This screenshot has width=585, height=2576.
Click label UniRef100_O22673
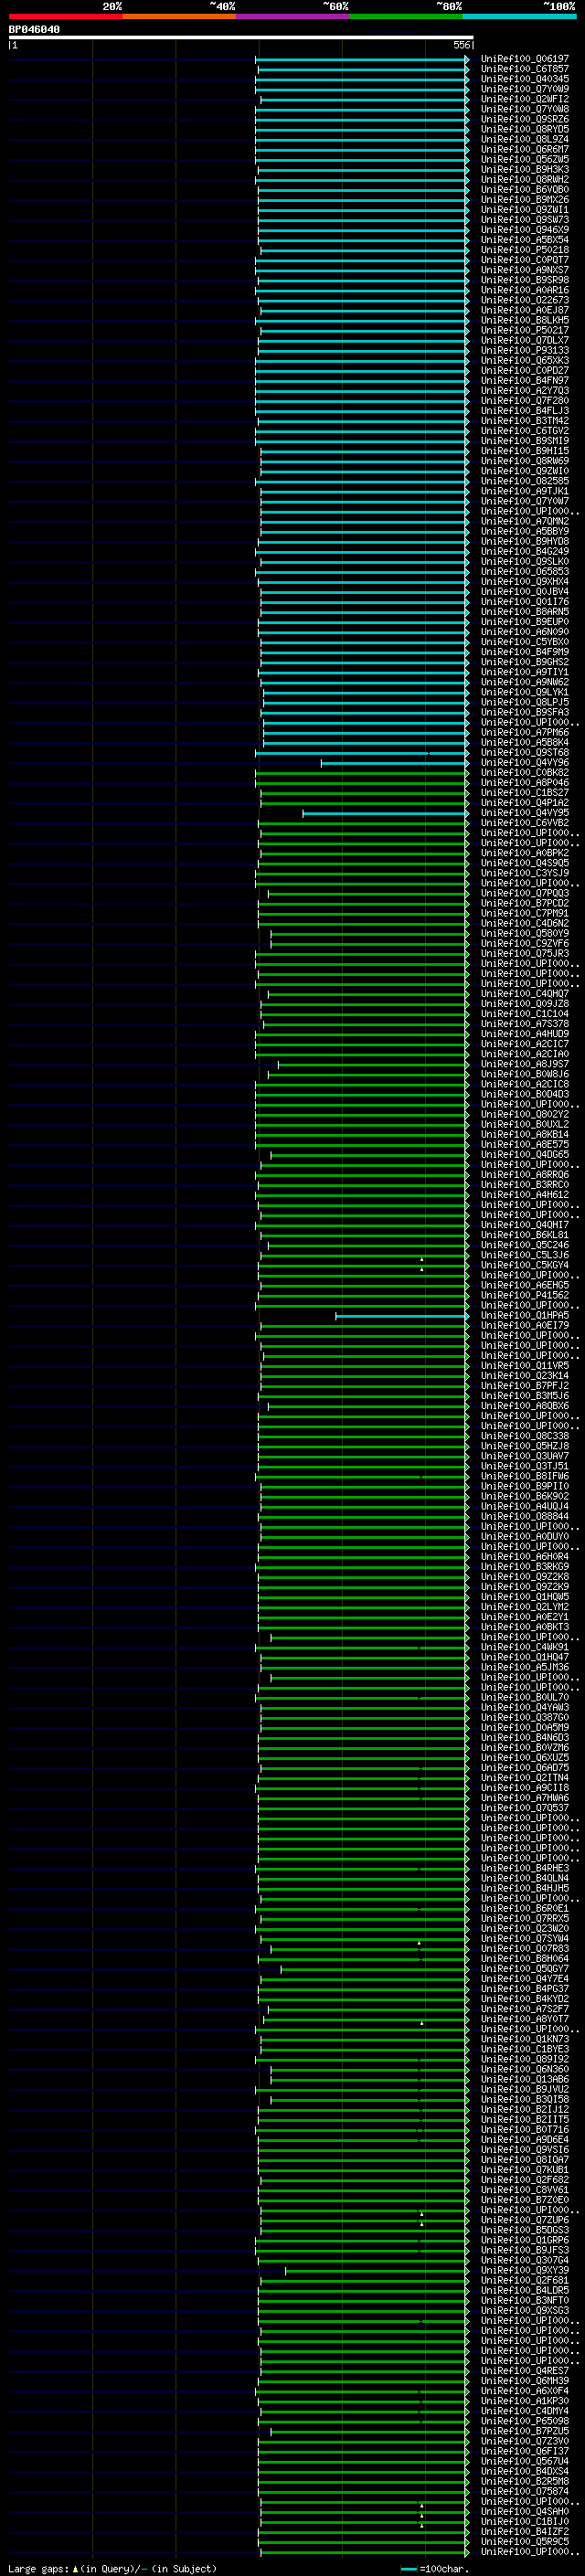click(x=525, y=301)
